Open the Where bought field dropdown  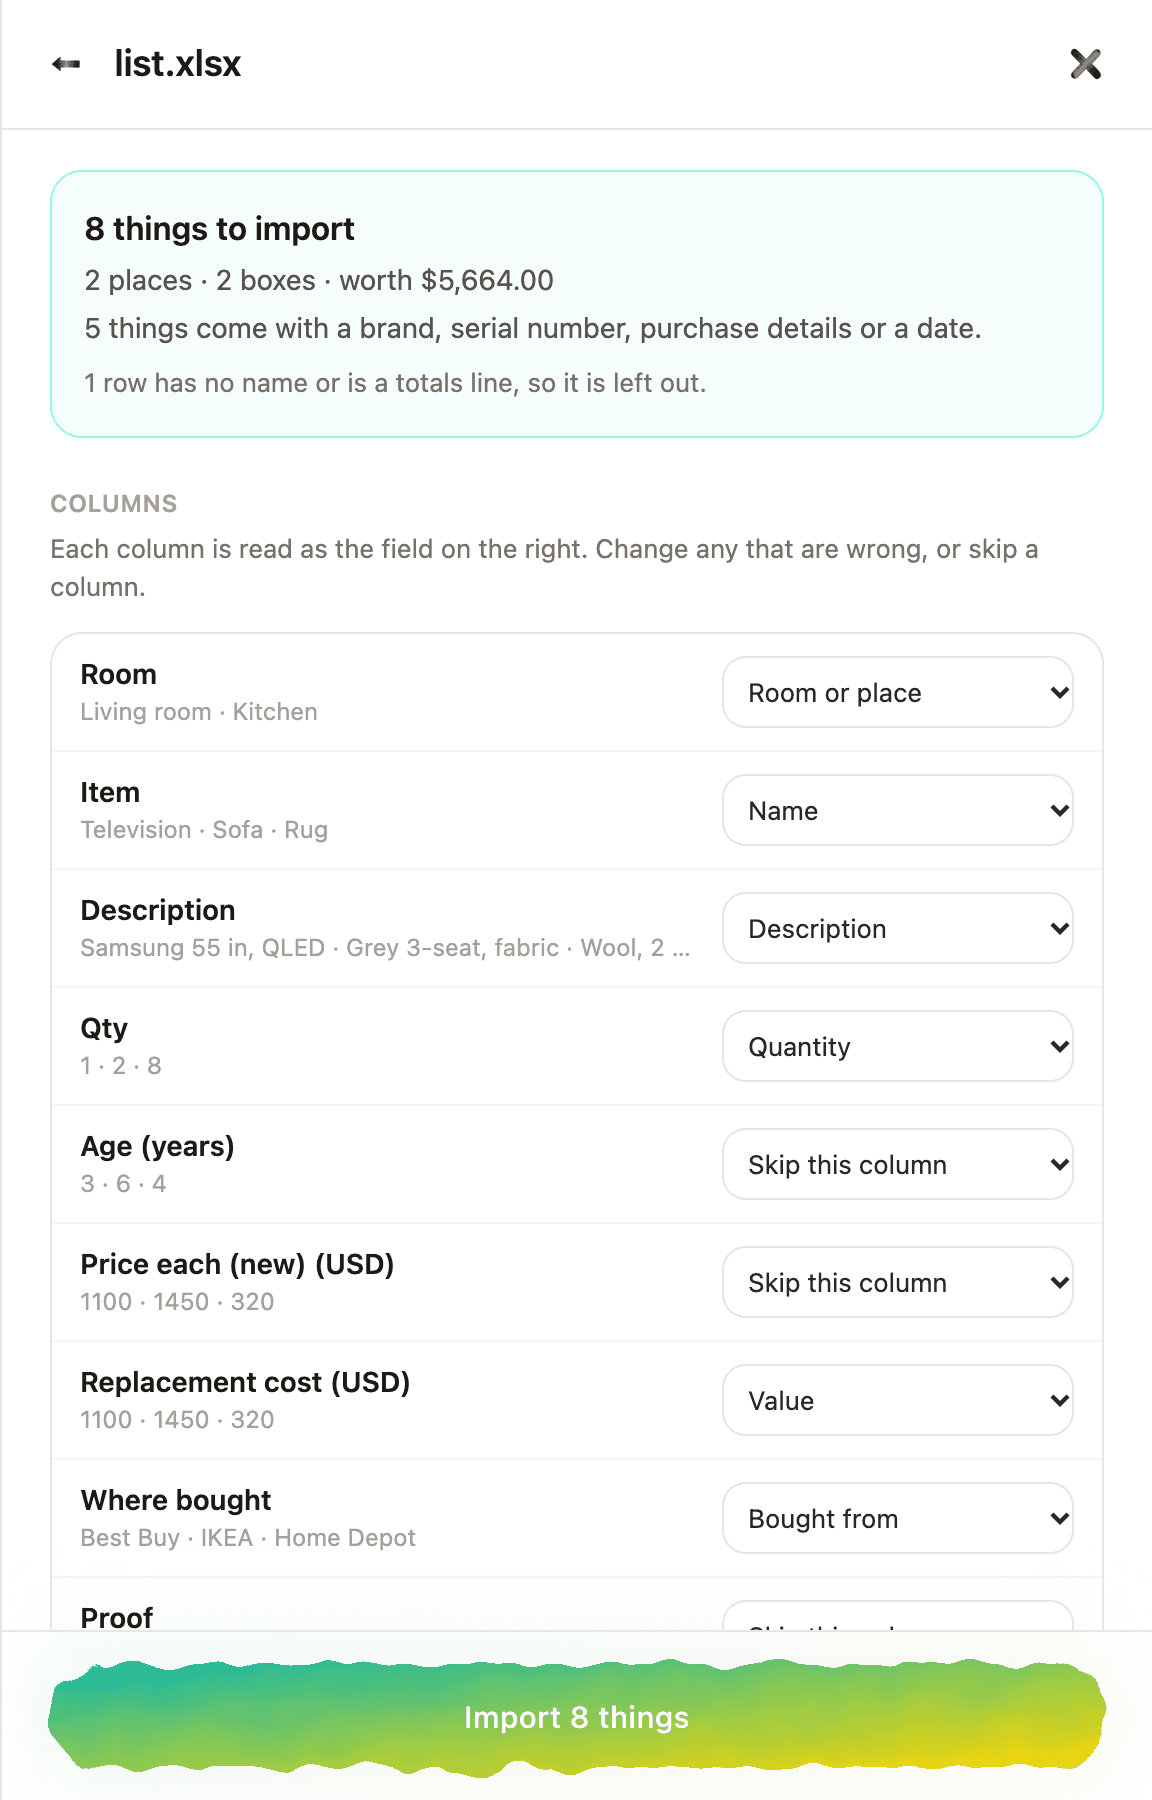pyautogui.click(x=898, y=1518)
